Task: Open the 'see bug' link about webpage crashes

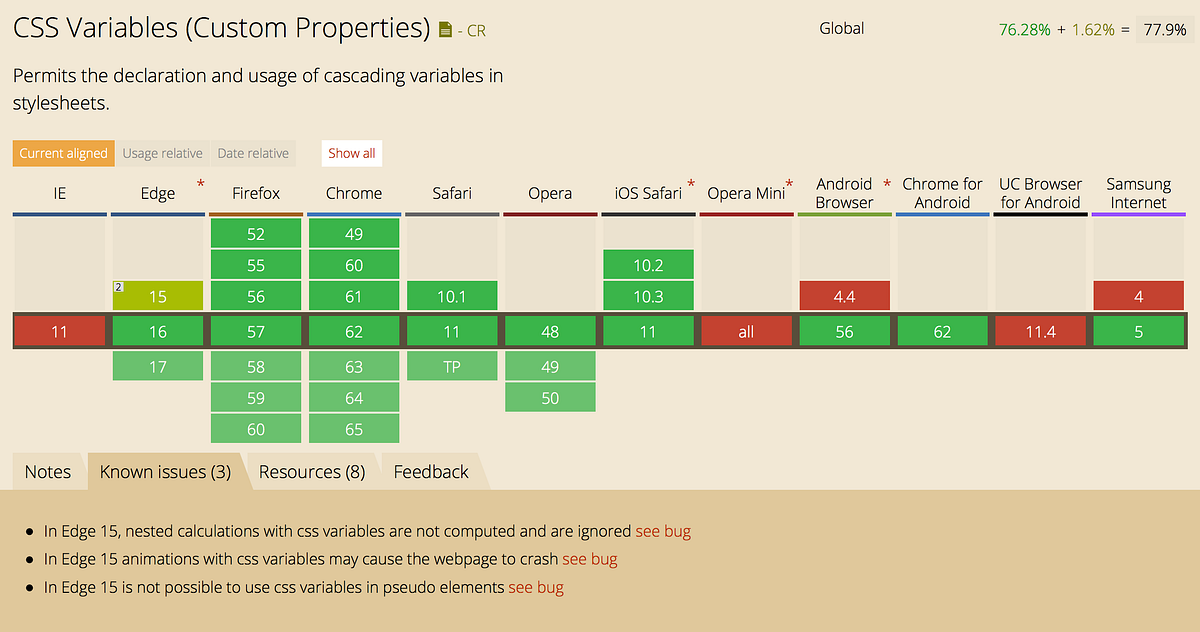Action: pos(590,559)
